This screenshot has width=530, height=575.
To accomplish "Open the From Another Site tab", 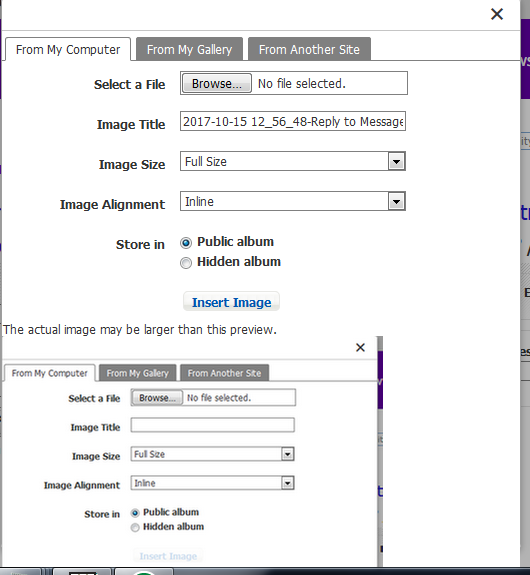I will point(309,49).
